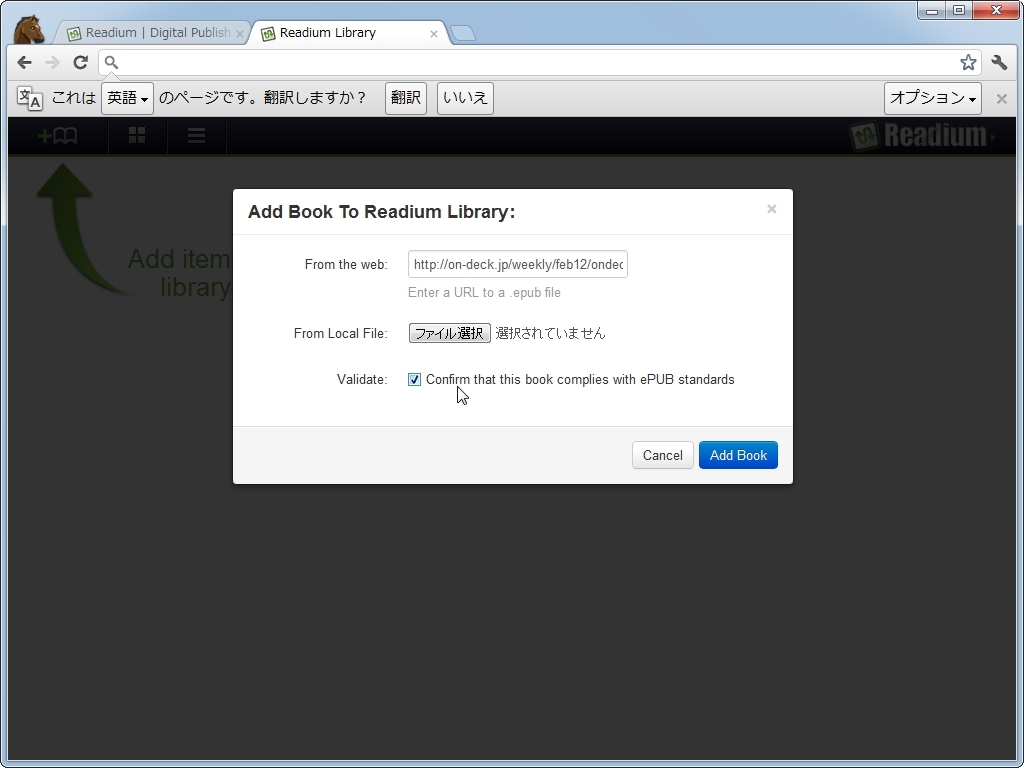This screenshot has height=768, width=1024.
Task: Click the blue Add Book button
Action: pos(738,455)
